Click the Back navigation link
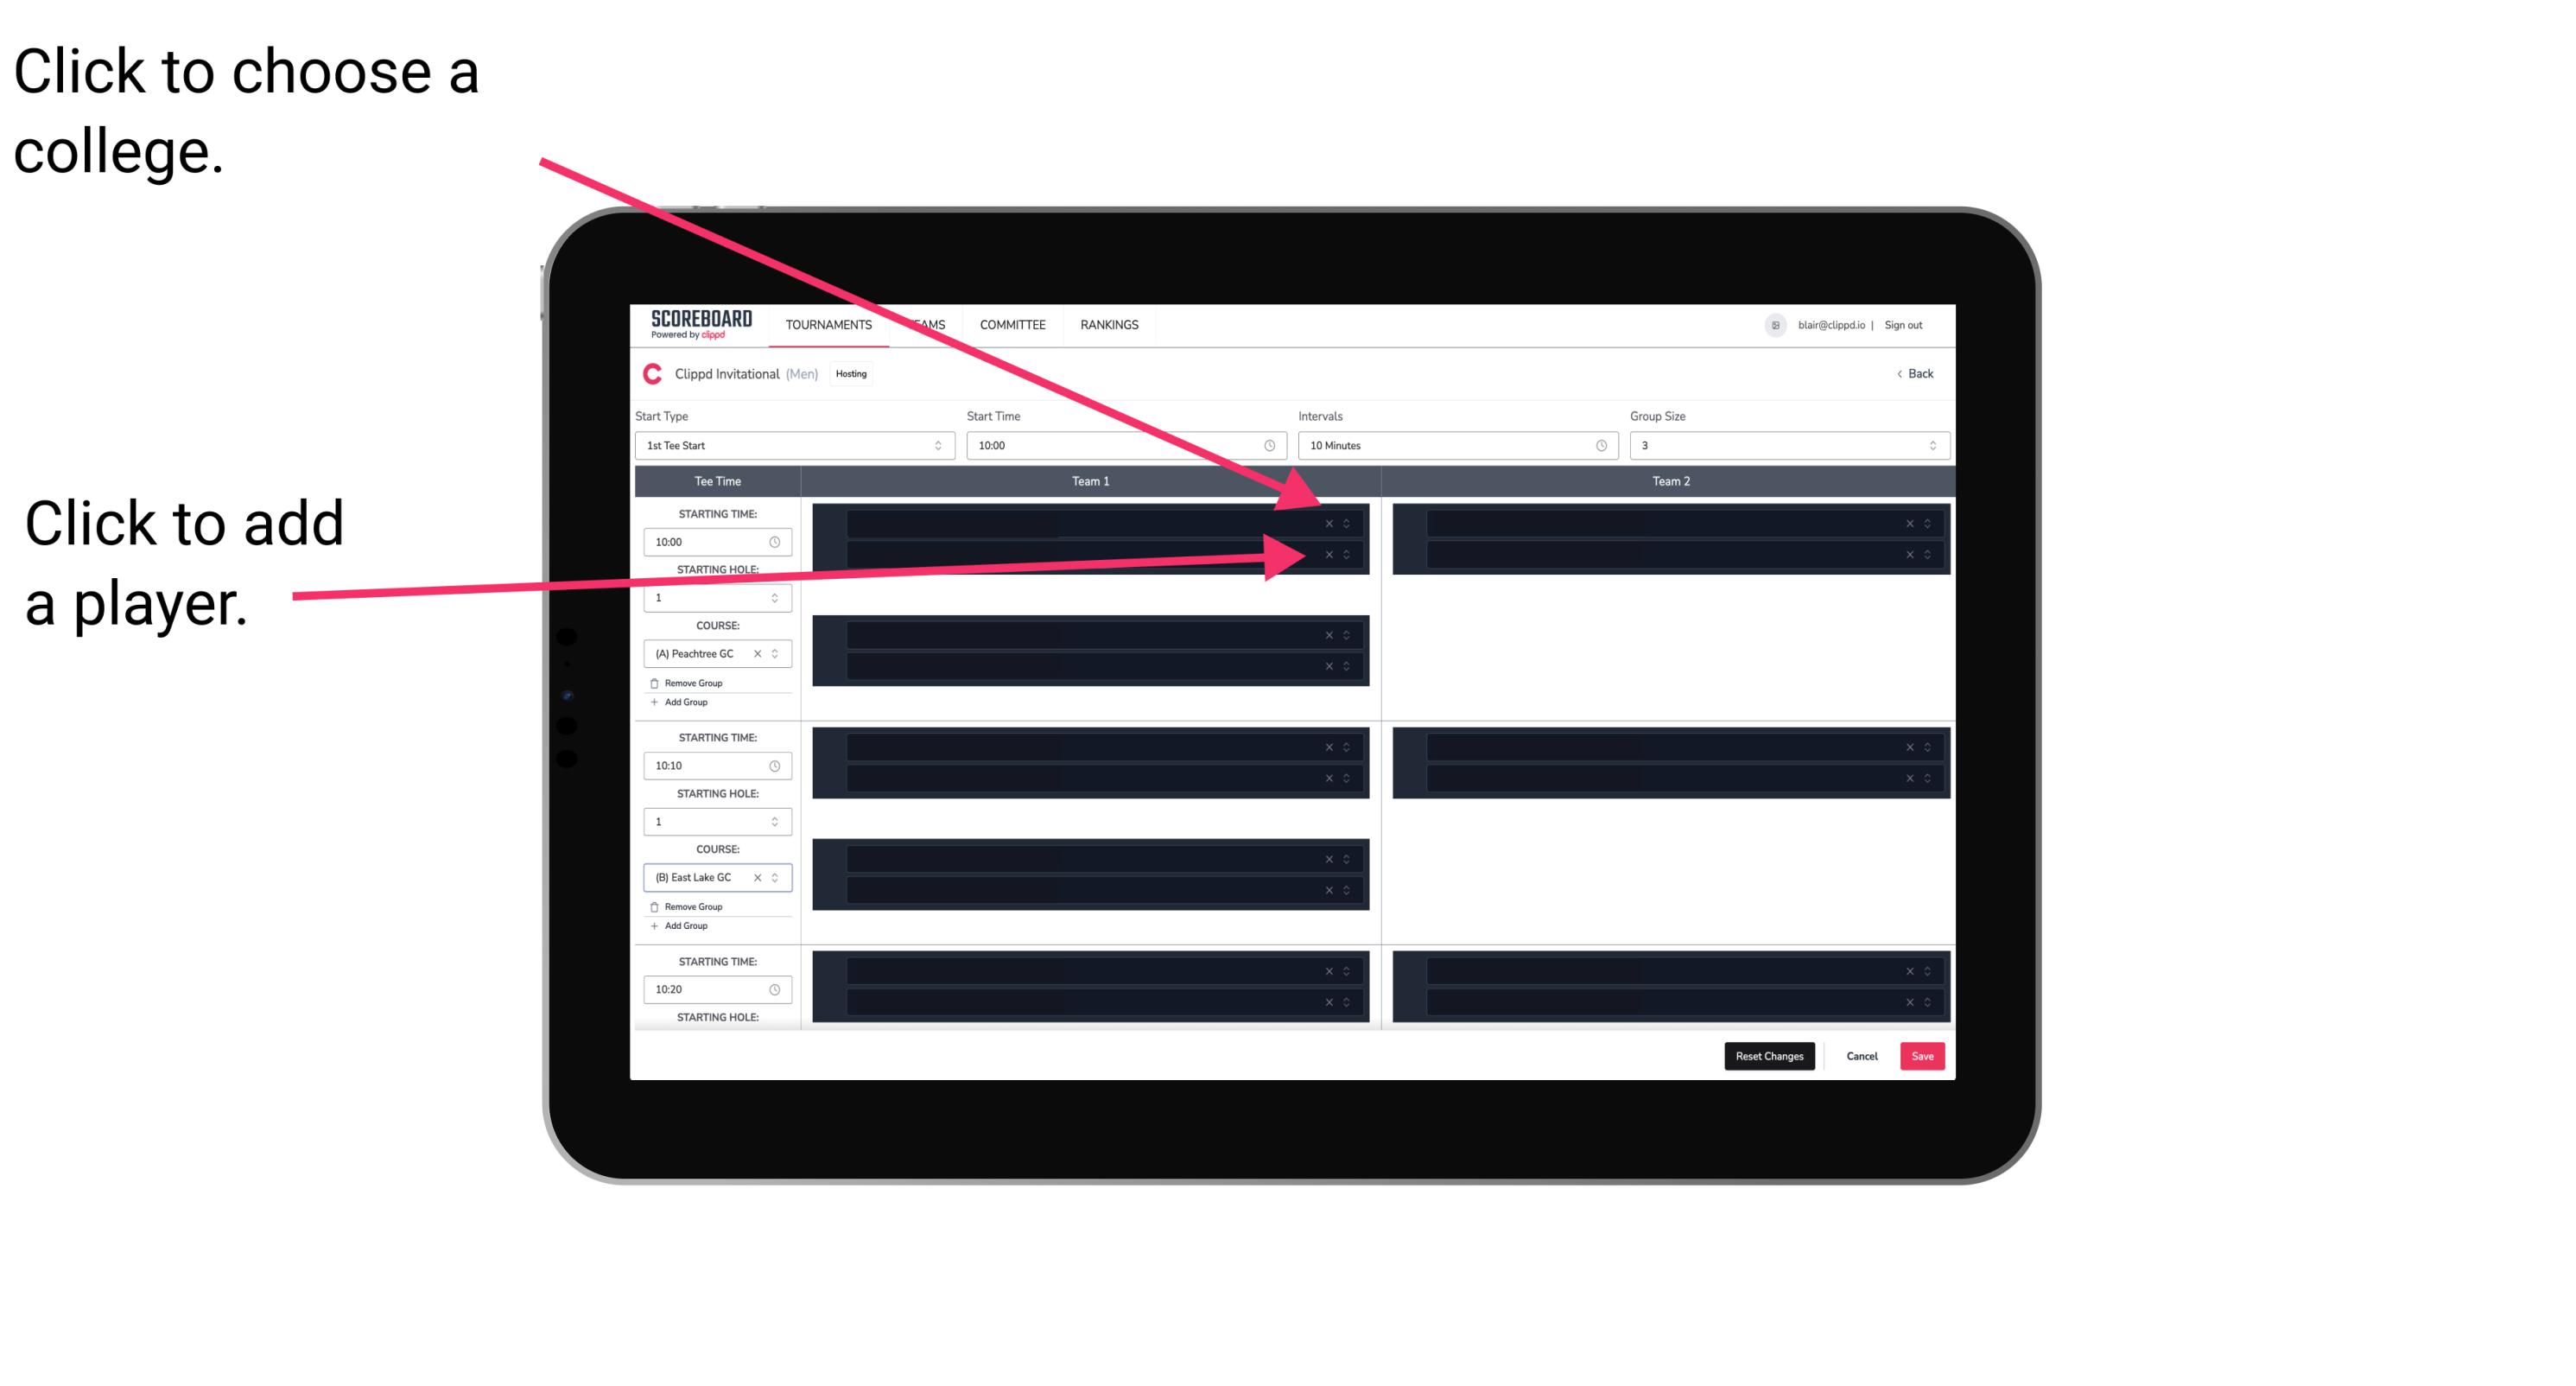Viewport: 2576px width, 1386px height. pyautogui.click(x=1916, y=372)
